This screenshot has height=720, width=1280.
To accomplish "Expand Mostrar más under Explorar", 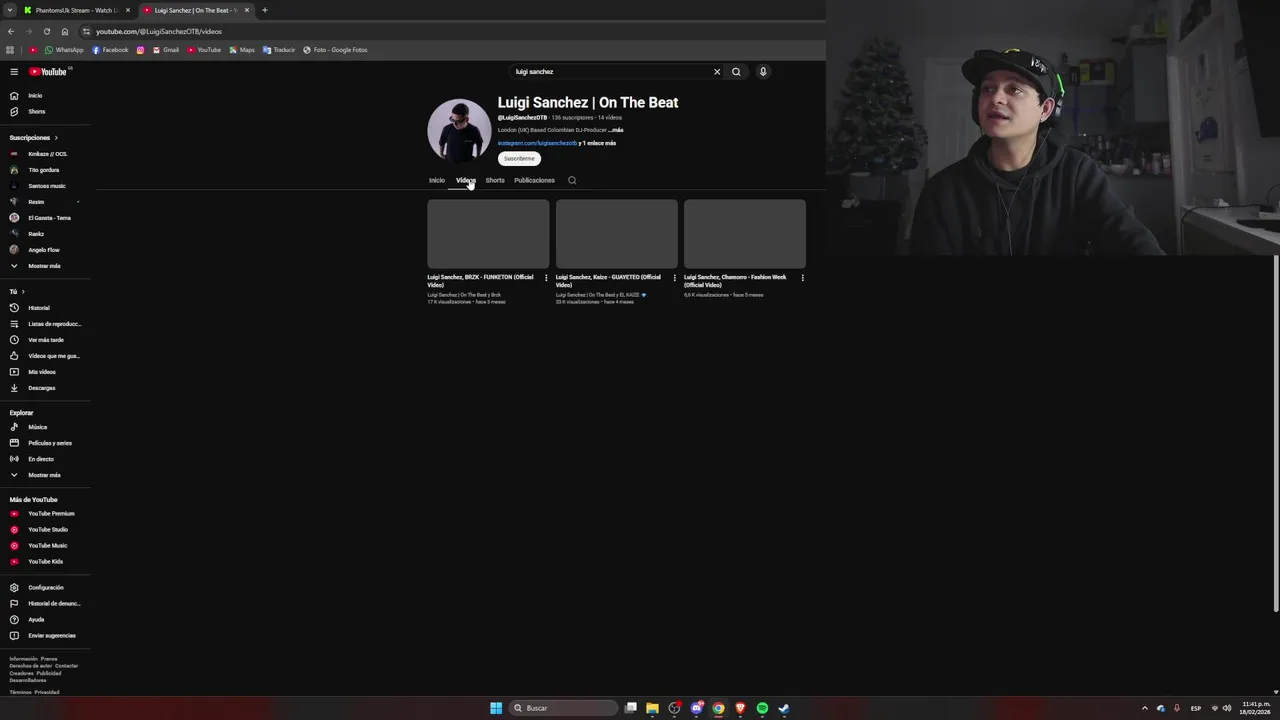I will click(45, 475).
